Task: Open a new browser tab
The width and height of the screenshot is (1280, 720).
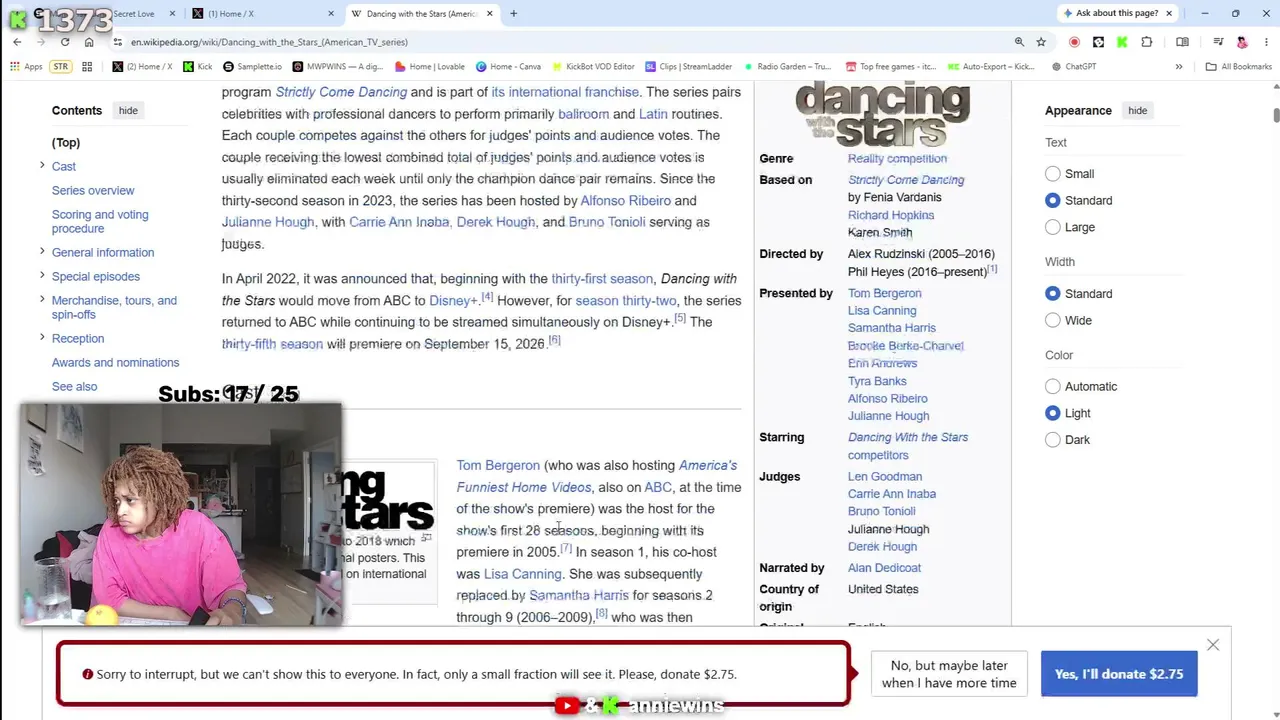Action: pyautogui.click(x=514, y=14)
